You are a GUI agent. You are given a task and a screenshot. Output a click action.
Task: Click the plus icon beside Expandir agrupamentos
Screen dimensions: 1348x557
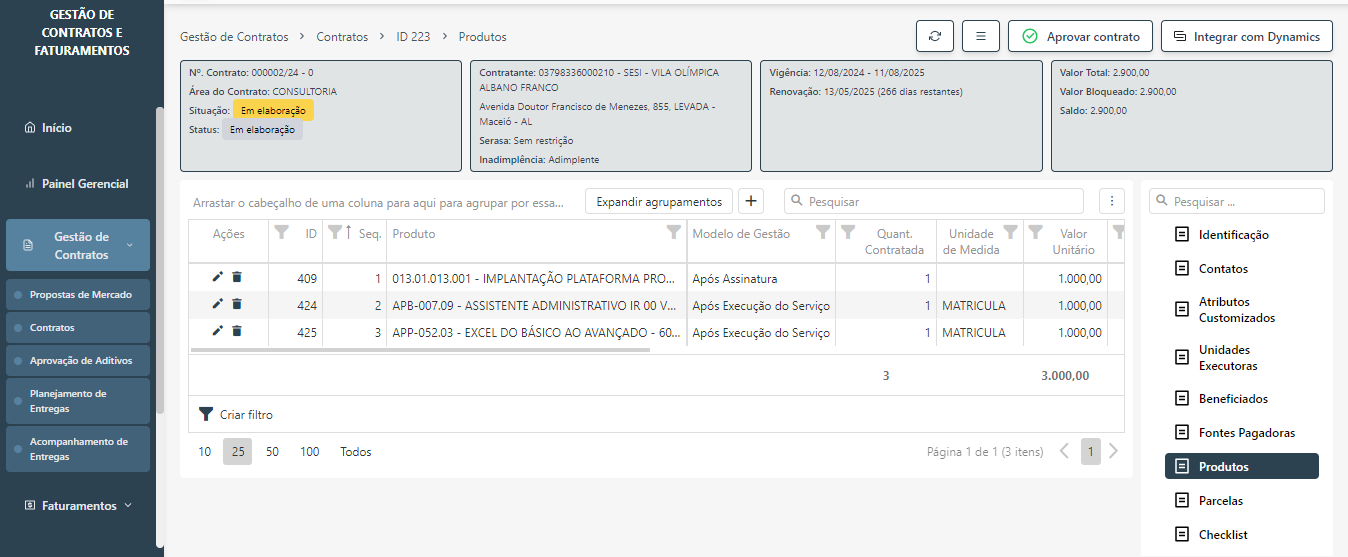[752, 201]
